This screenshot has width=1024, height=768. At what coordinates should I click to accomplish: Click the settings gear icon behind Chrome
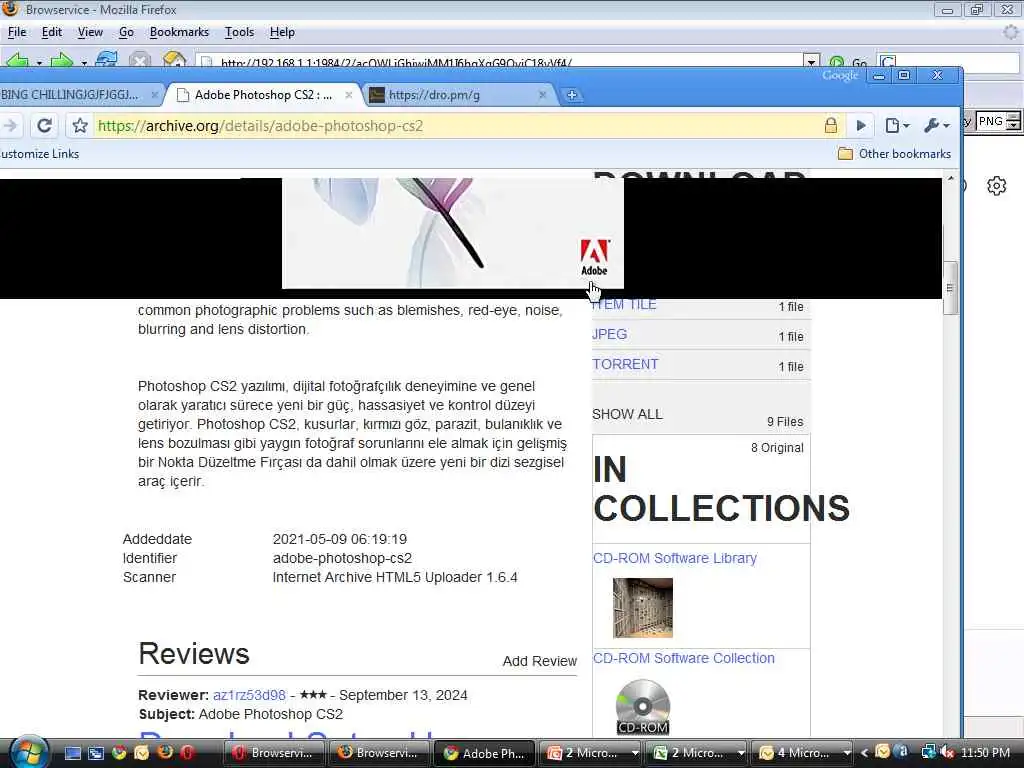point(997,186)
